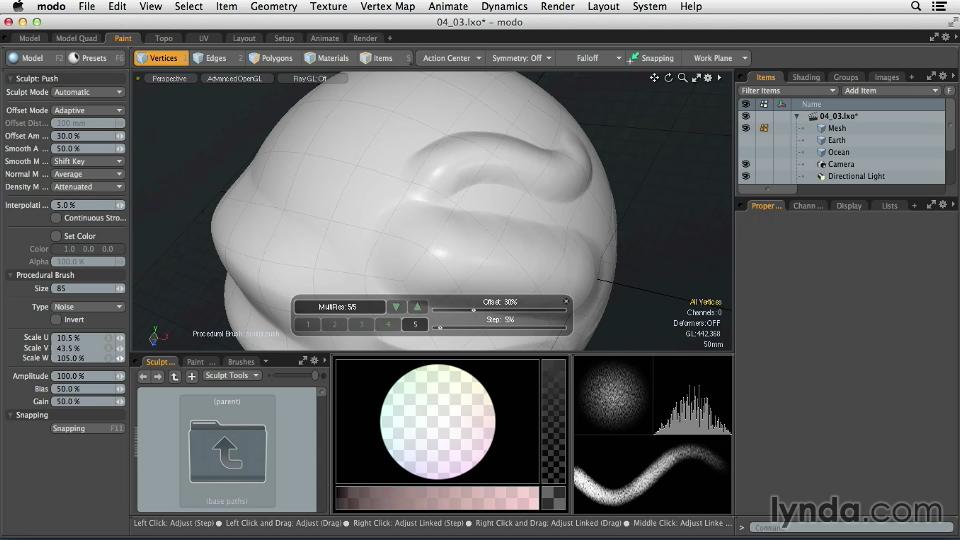Open viewport settings gear icon
The width and height of the screenshot is (960, 540).
pyautogui.click(x=708, y=78)
